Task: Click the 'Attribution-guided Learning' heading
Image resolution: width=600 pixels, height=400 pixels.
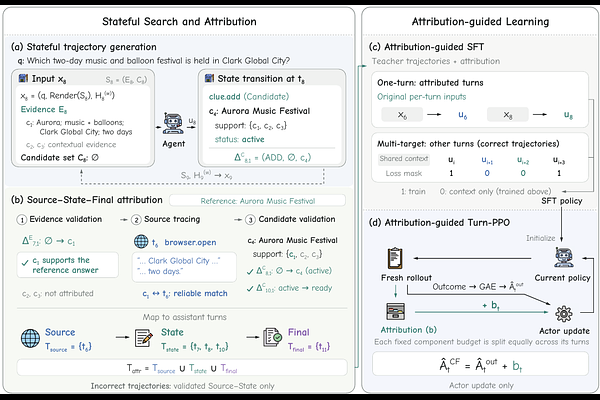Action: click(480, 21)
